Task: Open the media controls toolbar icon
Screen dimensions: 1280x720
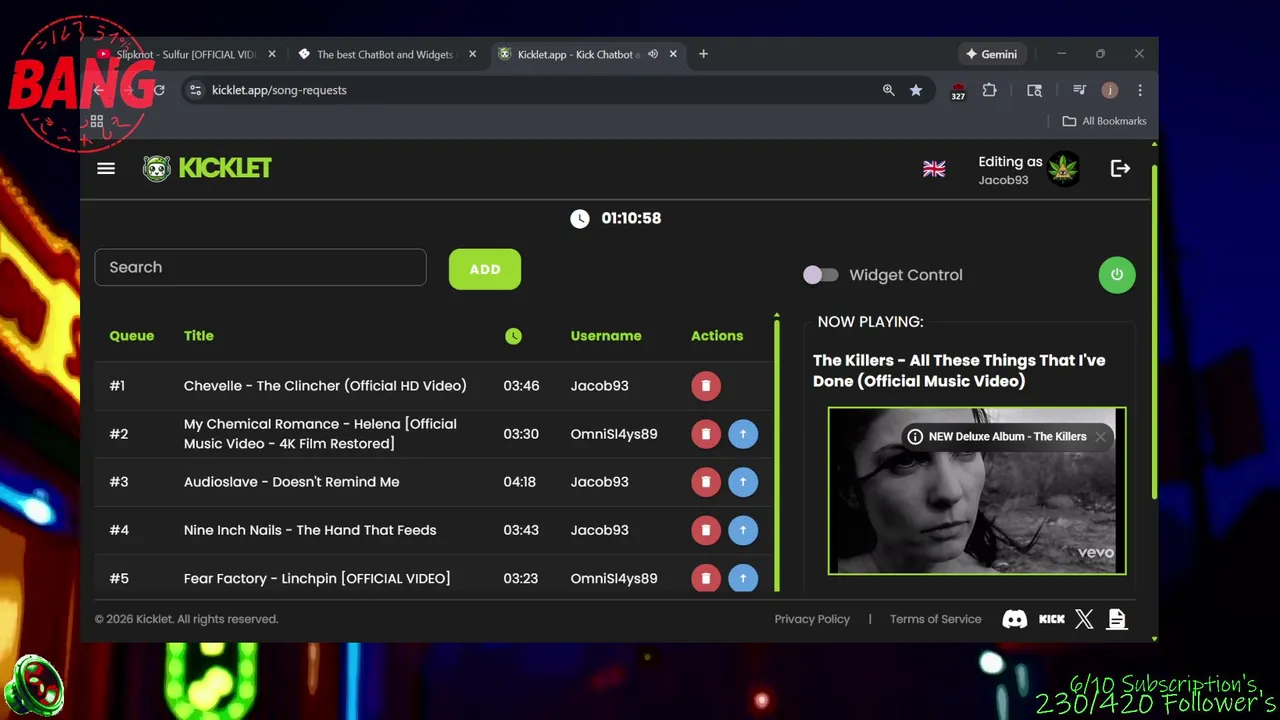Action: pyautogui.click(x=1079, y=90)
